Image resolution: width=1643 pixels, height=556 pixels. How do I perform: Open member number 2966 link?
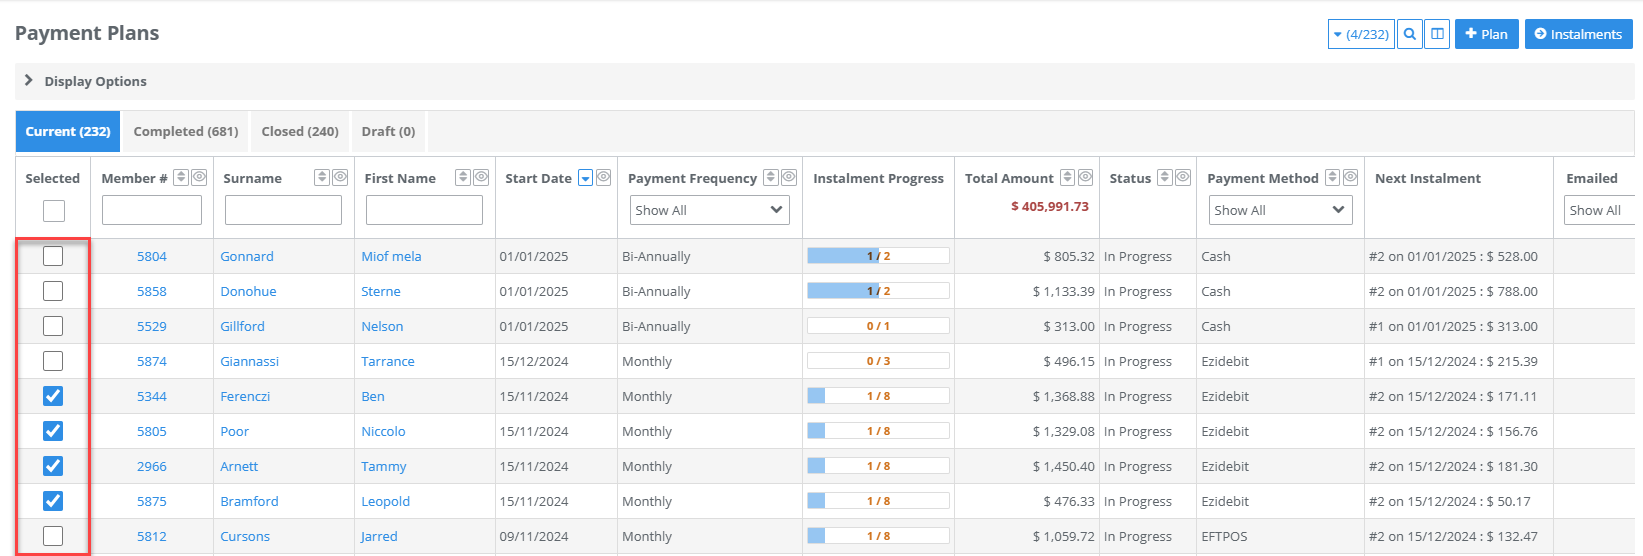(152, 466)
